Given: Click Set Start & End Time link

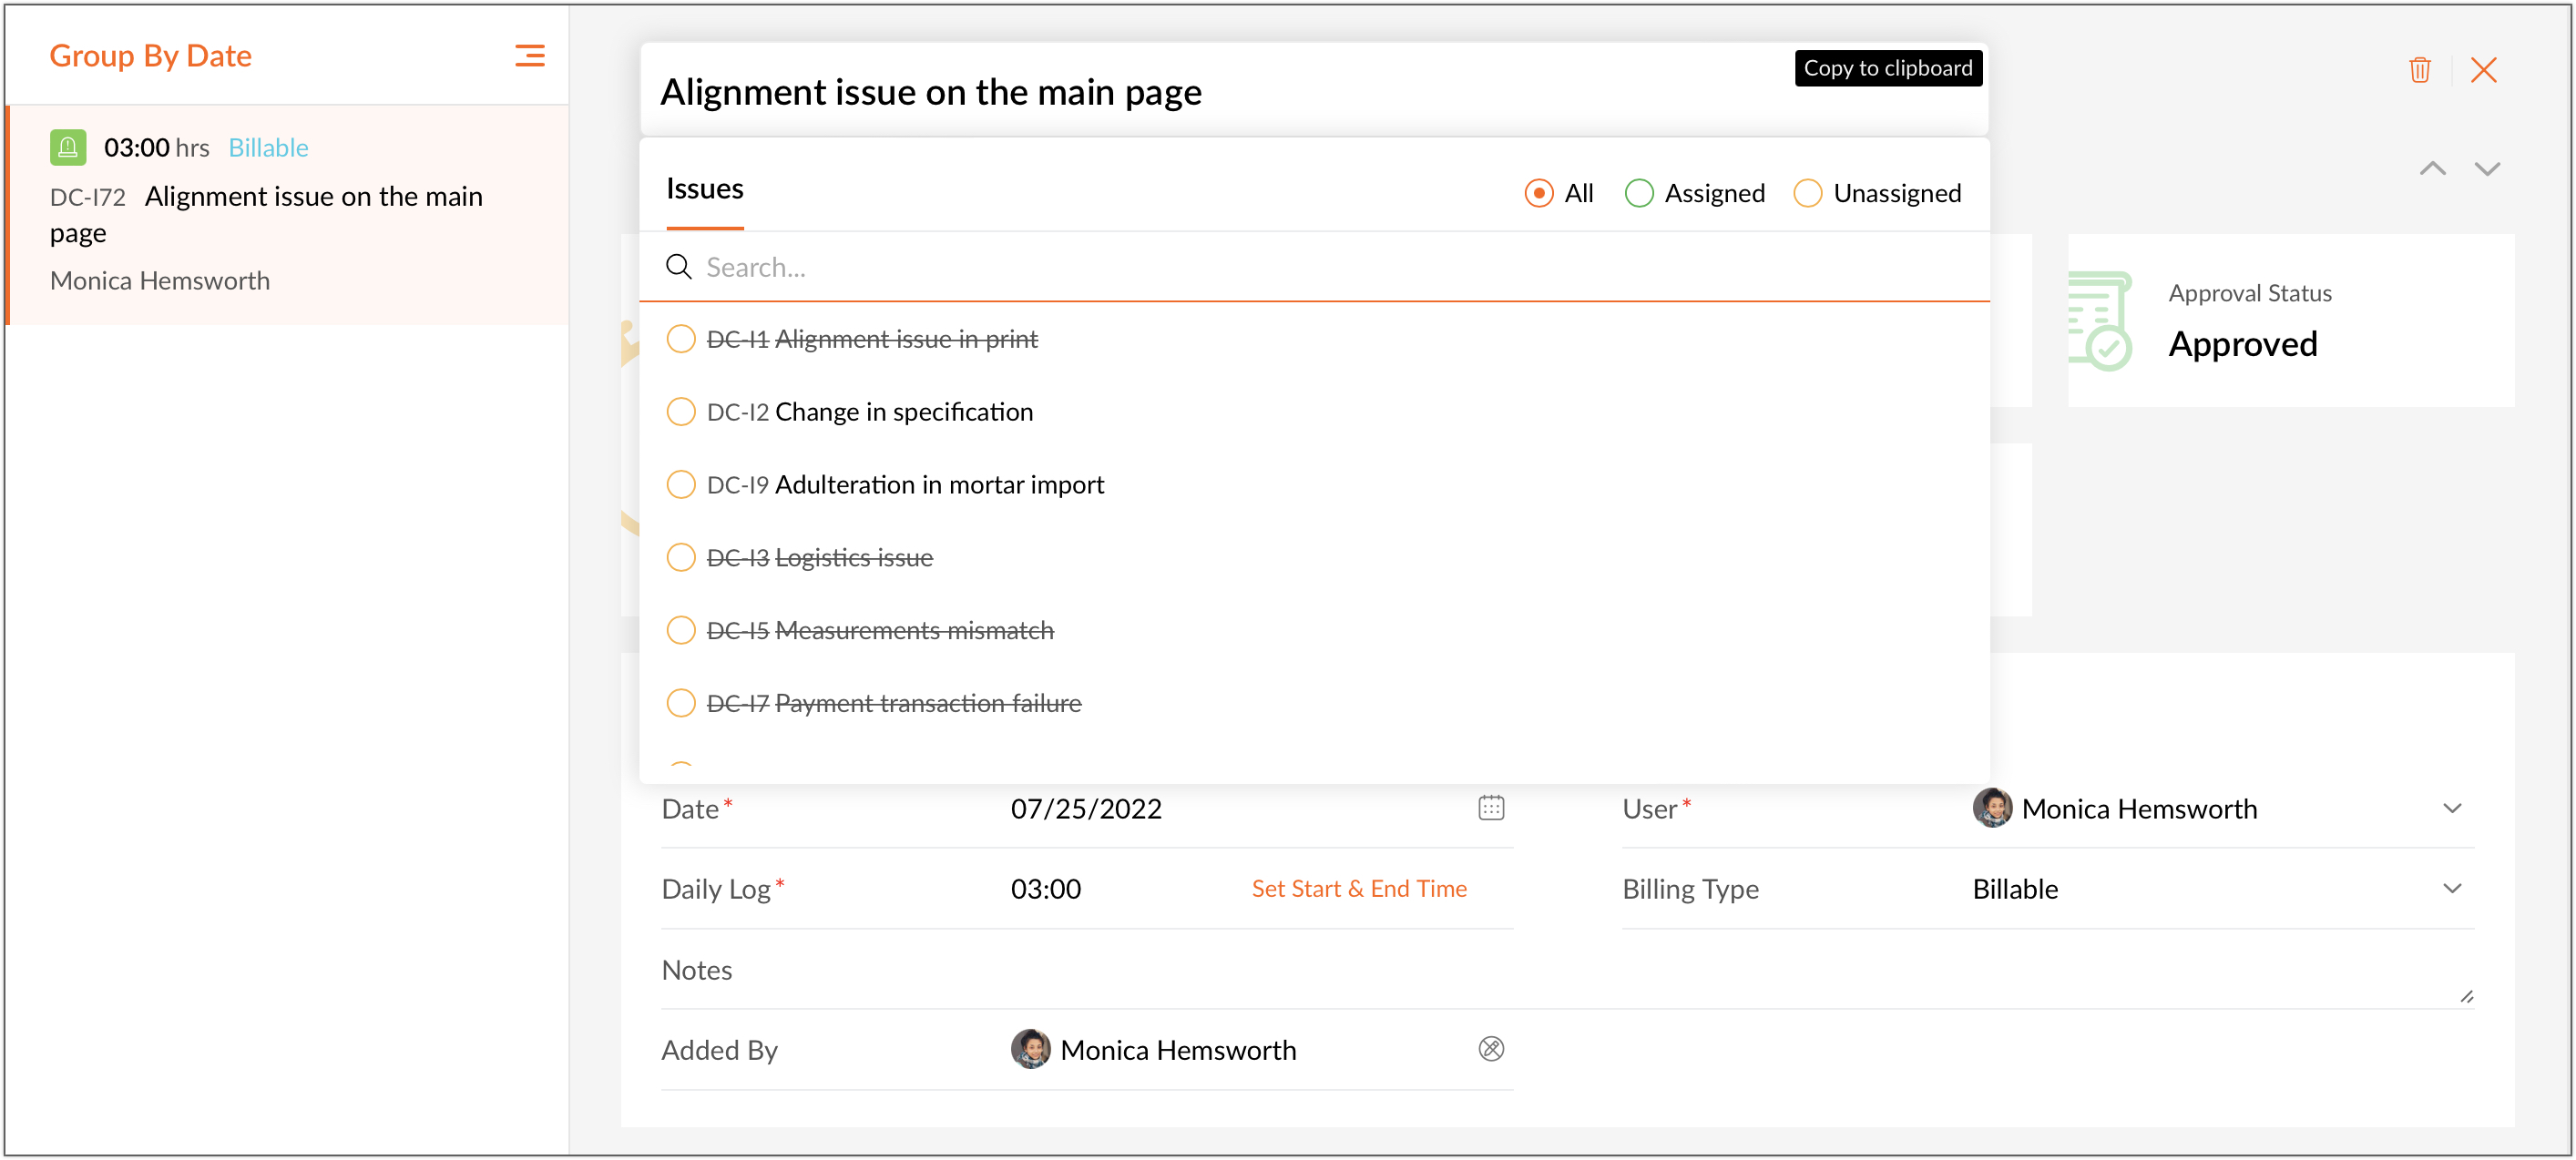Looking at the screenshot, I should click(1358, 889).
